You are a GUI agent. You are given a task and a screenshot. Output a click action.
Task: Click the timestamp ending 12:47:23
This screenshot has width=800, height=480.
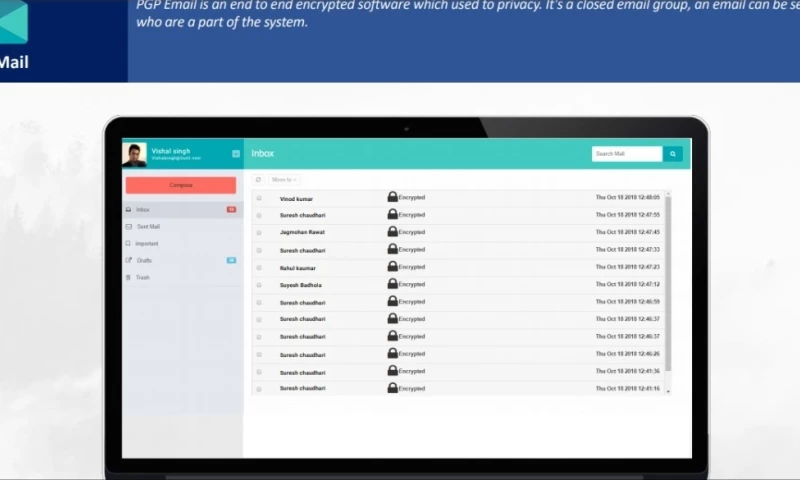click(x=628, y=267)
